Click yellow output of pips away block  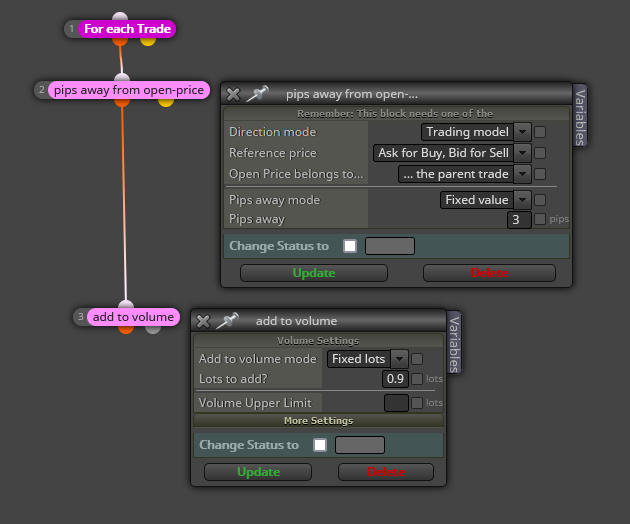point(166,102)
